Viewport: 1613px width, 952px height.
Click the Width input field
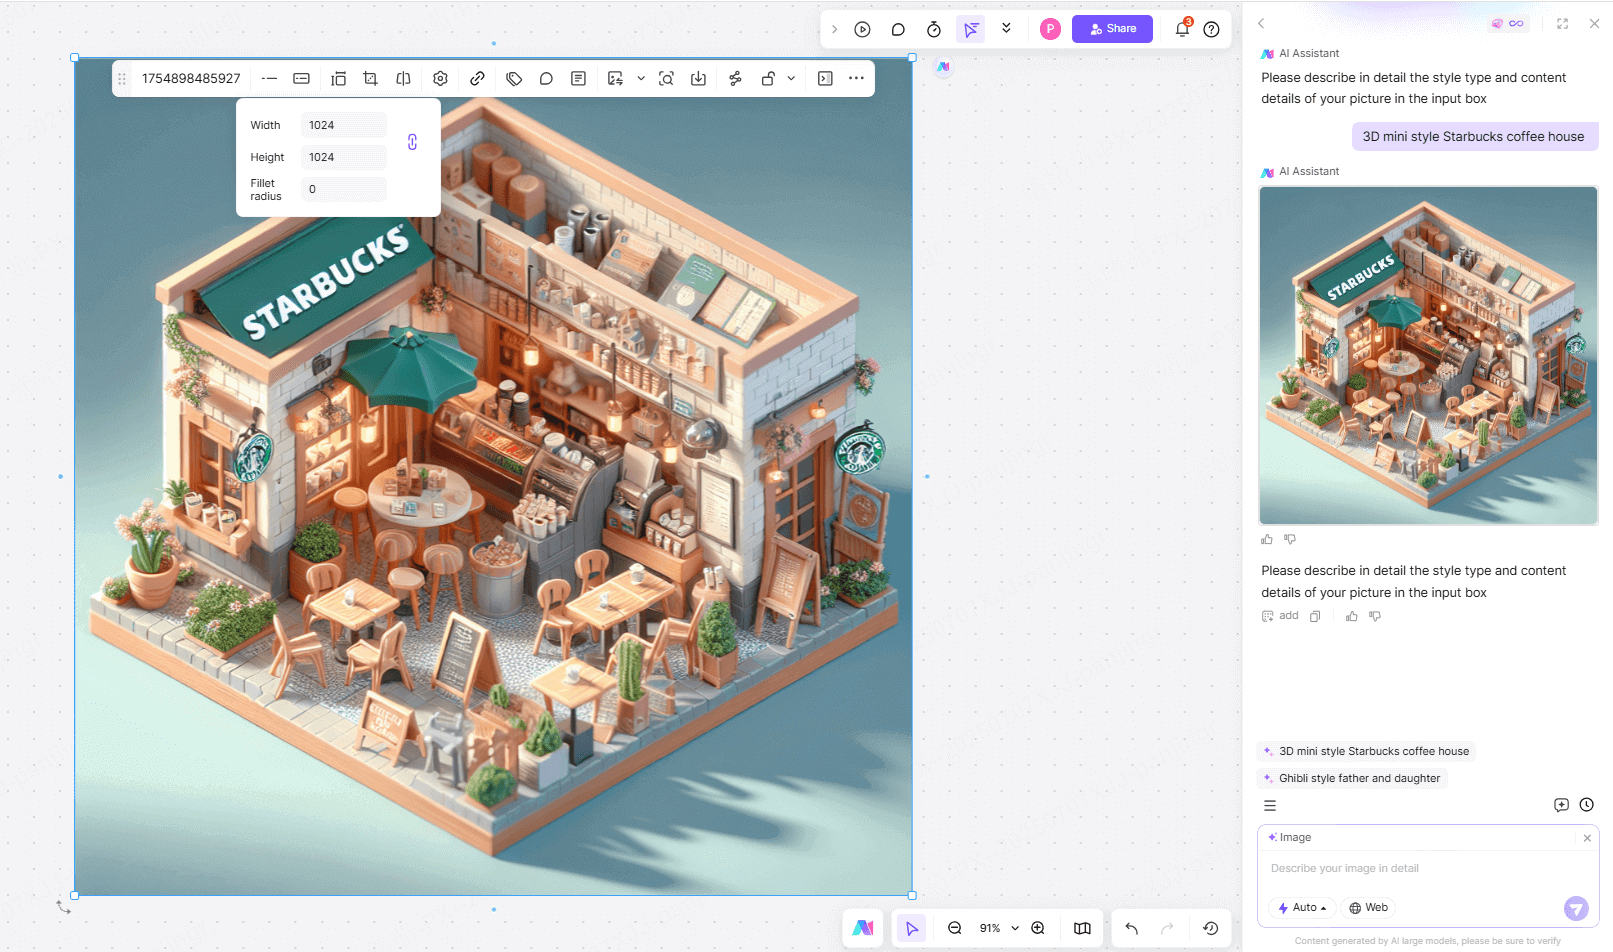(x=344, y=125)
